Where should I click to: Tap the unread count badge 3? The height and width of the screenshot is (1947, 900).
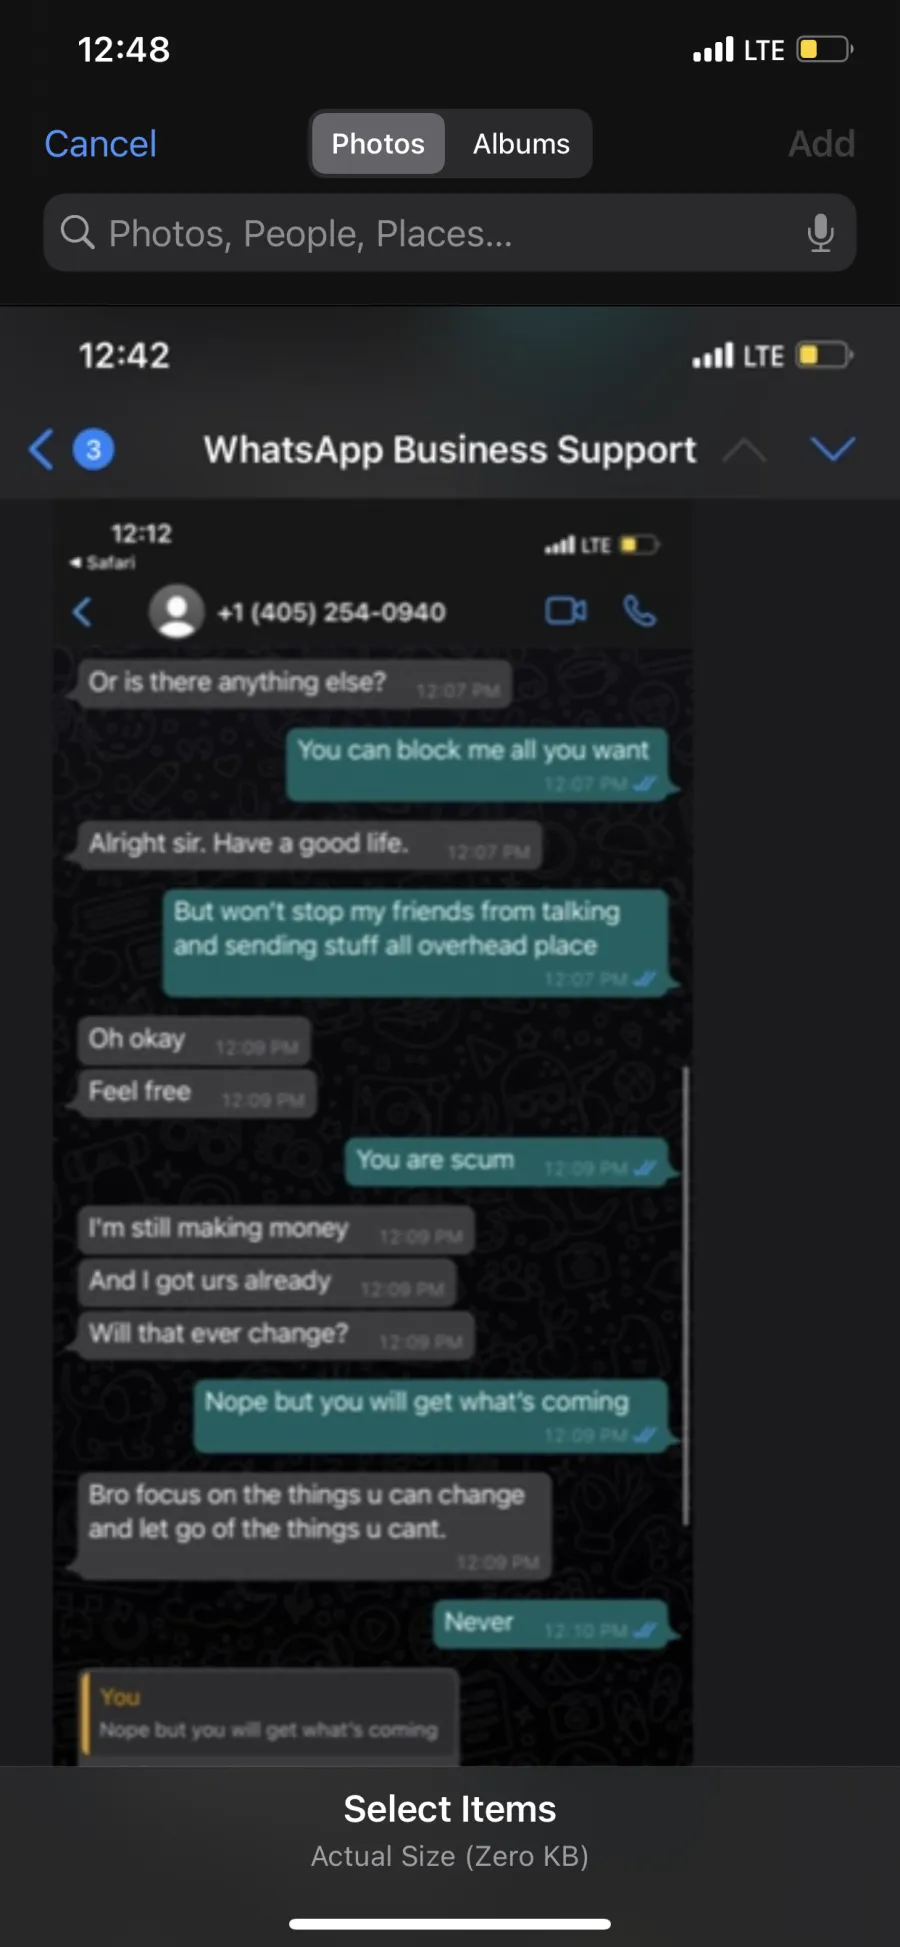[94, 449]
